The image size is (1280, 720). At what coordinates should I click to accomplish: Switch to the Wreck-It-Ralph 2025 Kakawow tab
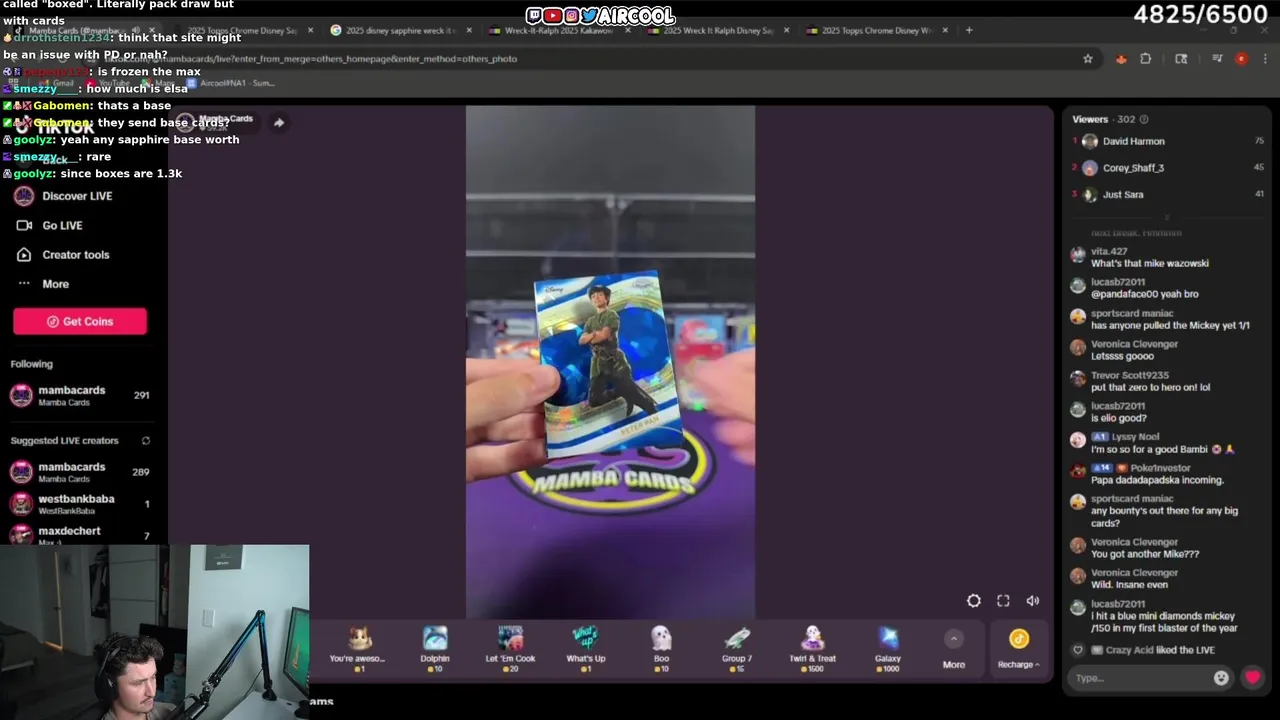pyautogui.click(x=558, y=31)
